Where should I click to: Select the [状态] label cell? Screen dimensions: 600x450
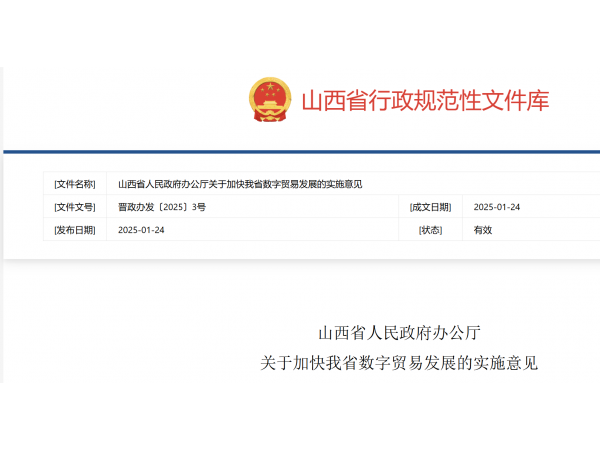pos(431,229)
